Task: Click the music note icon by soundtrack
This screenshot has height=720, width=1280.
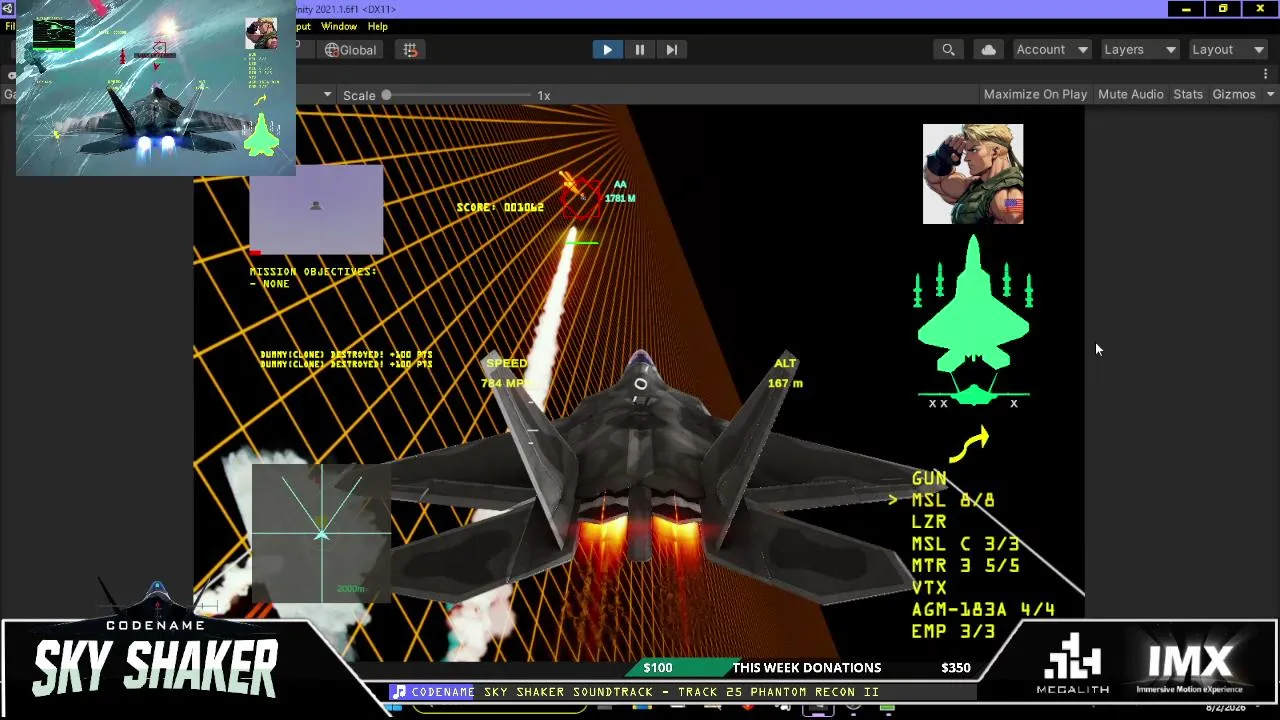Action: tap(399, 692)
